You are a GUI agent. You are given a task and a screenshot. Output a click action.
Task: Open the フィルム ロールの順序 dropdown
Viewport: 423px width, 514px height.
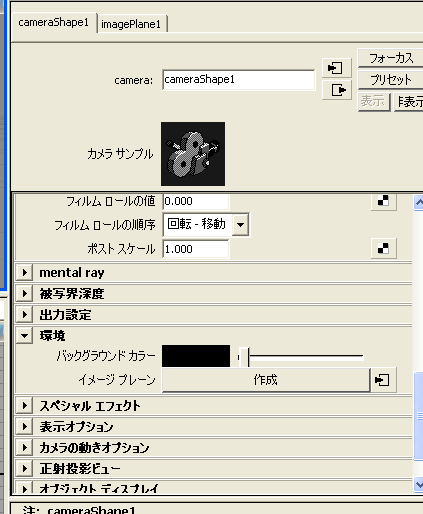click(x=241, y=224)
